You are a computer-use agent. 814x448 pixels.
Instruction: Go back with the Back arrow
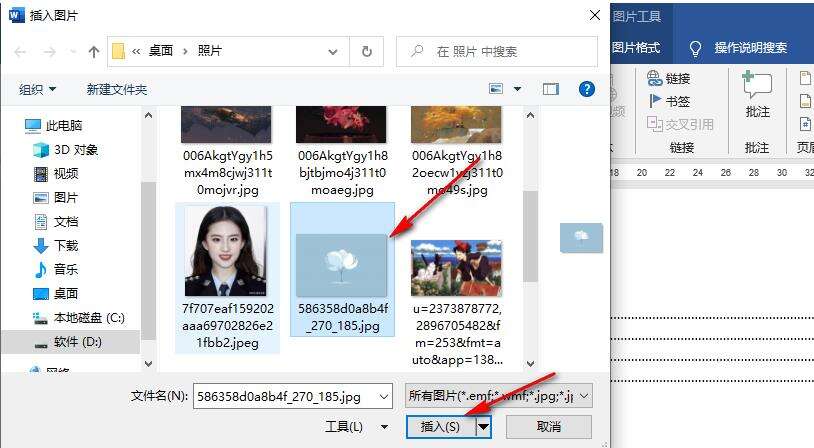pos(20,52)
